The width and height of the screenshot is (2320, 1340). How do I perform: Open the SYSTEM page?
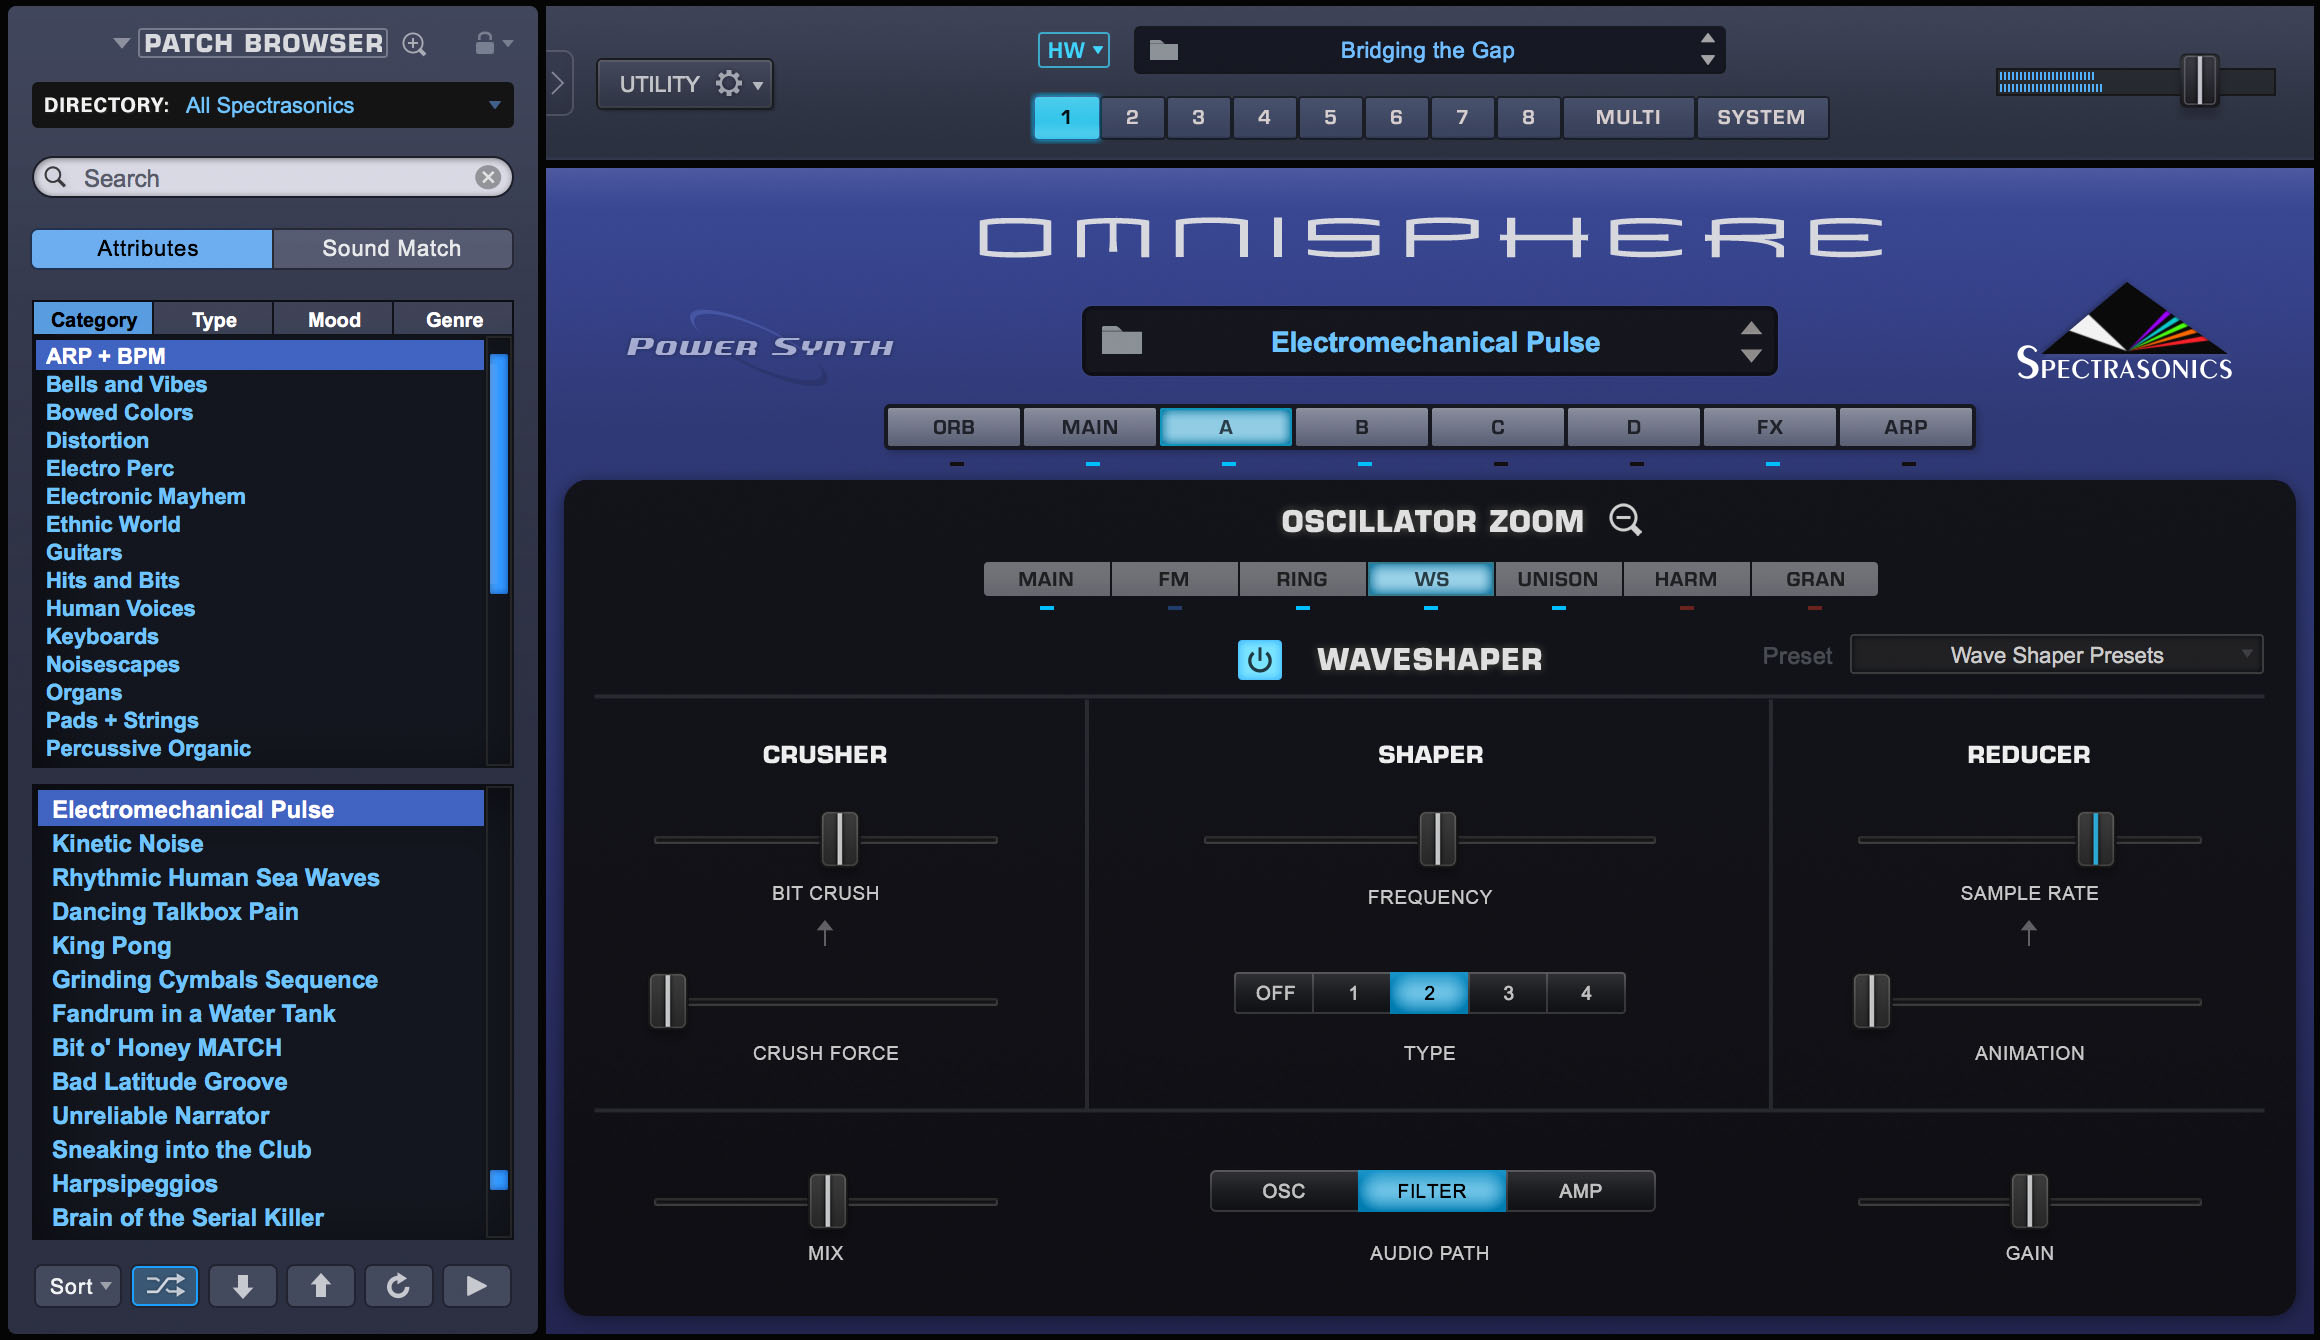[1761, 117]
